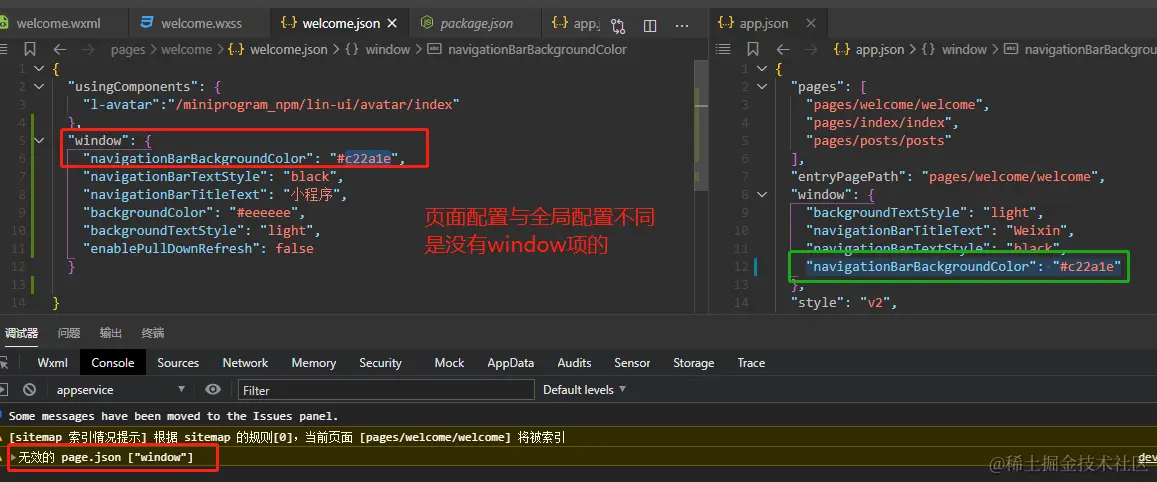Click app.json in right breadcrumb
The height and width of the screenshot is (482, 1157).
tap(880, 49)
